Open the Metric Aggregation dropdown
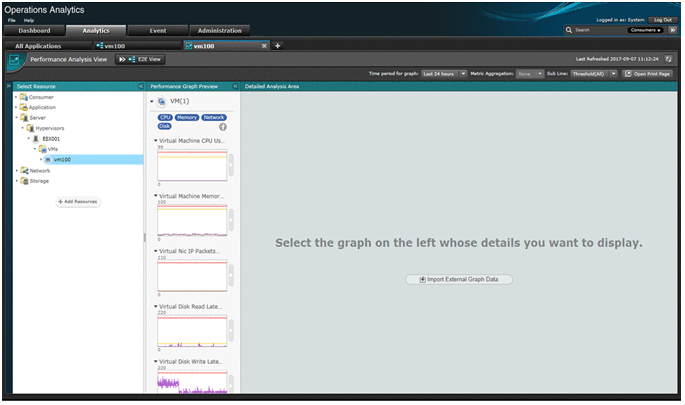This screenshot has width=685, height=405. [x=529, y=74]
